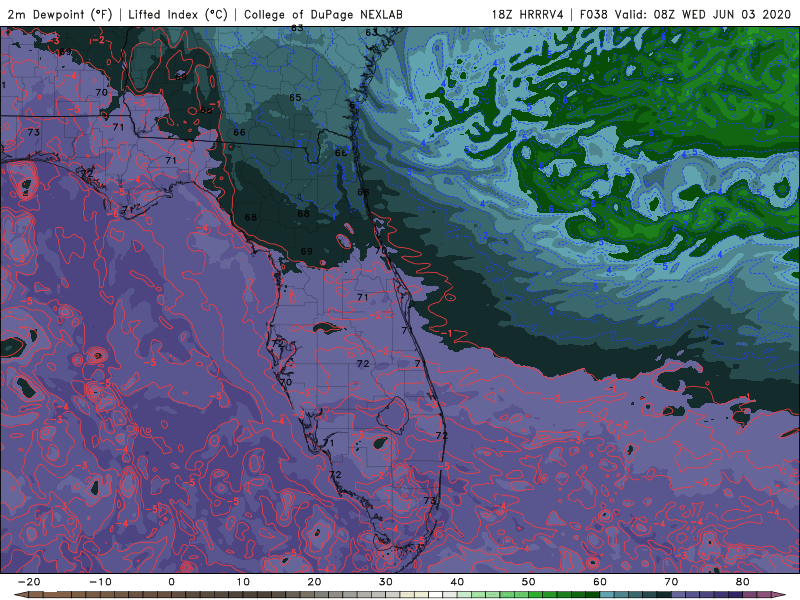Click the 'F038 Valid: 08Z WED JUN 03 2020' text

(685, 14)
